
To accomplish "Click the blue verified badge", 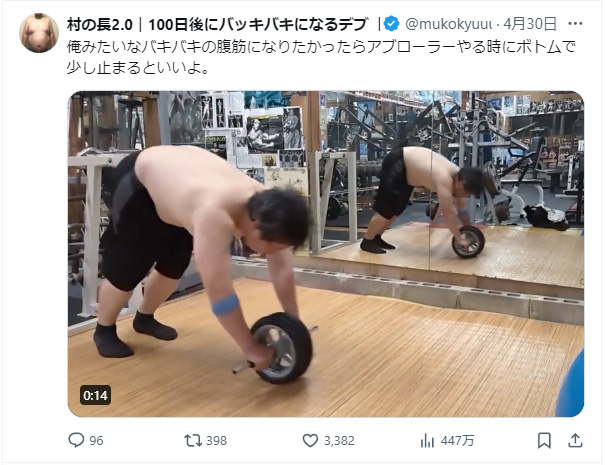I will pyautogui.click(x=392, y=24).
